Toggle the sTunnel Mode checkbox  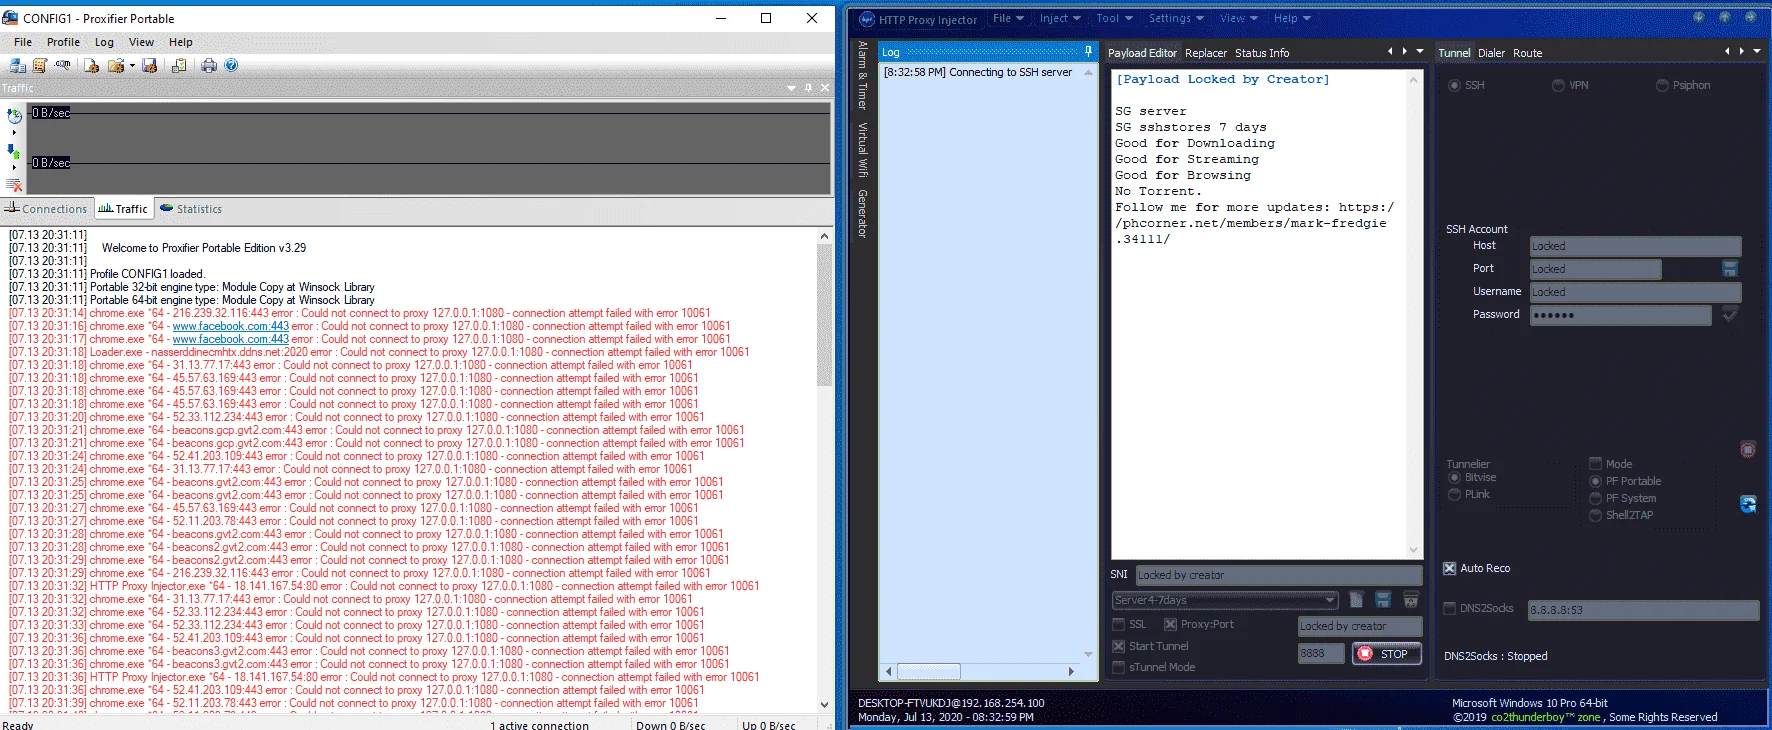[x=1119, y=667]
